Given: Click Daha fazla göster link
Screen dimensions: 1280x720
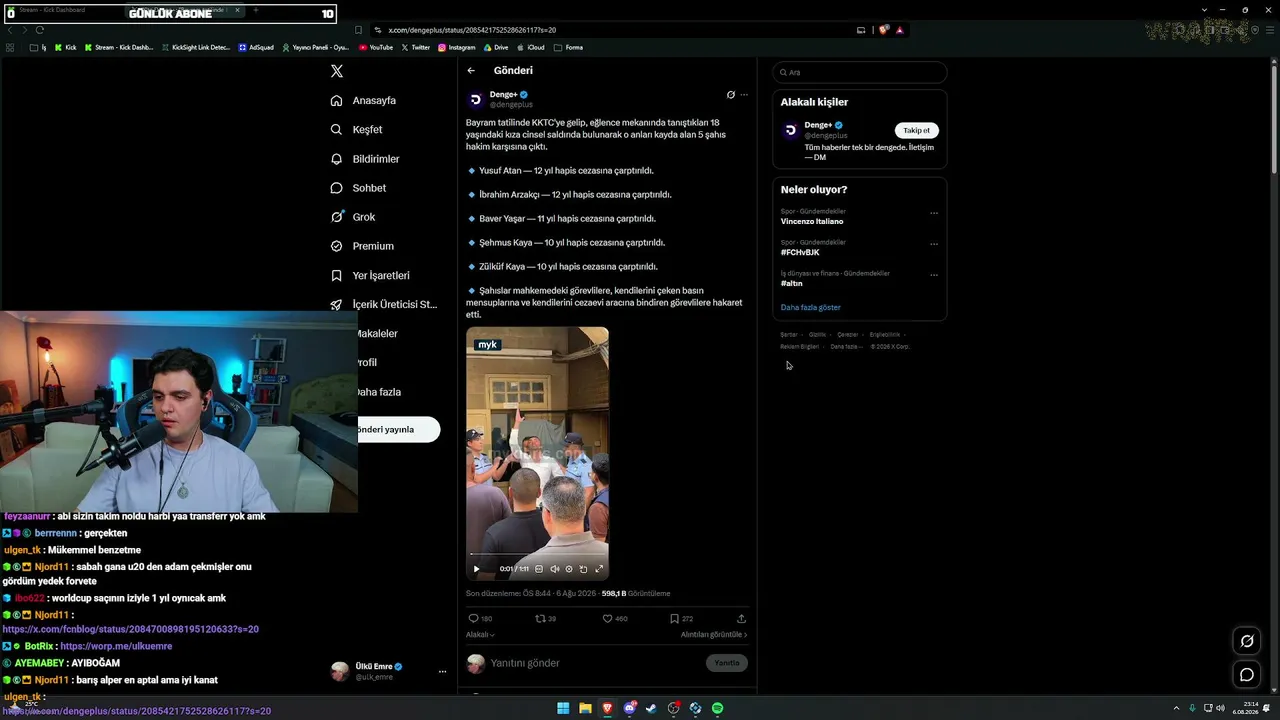Looking at the screenshot, I should tap(811, 308).
